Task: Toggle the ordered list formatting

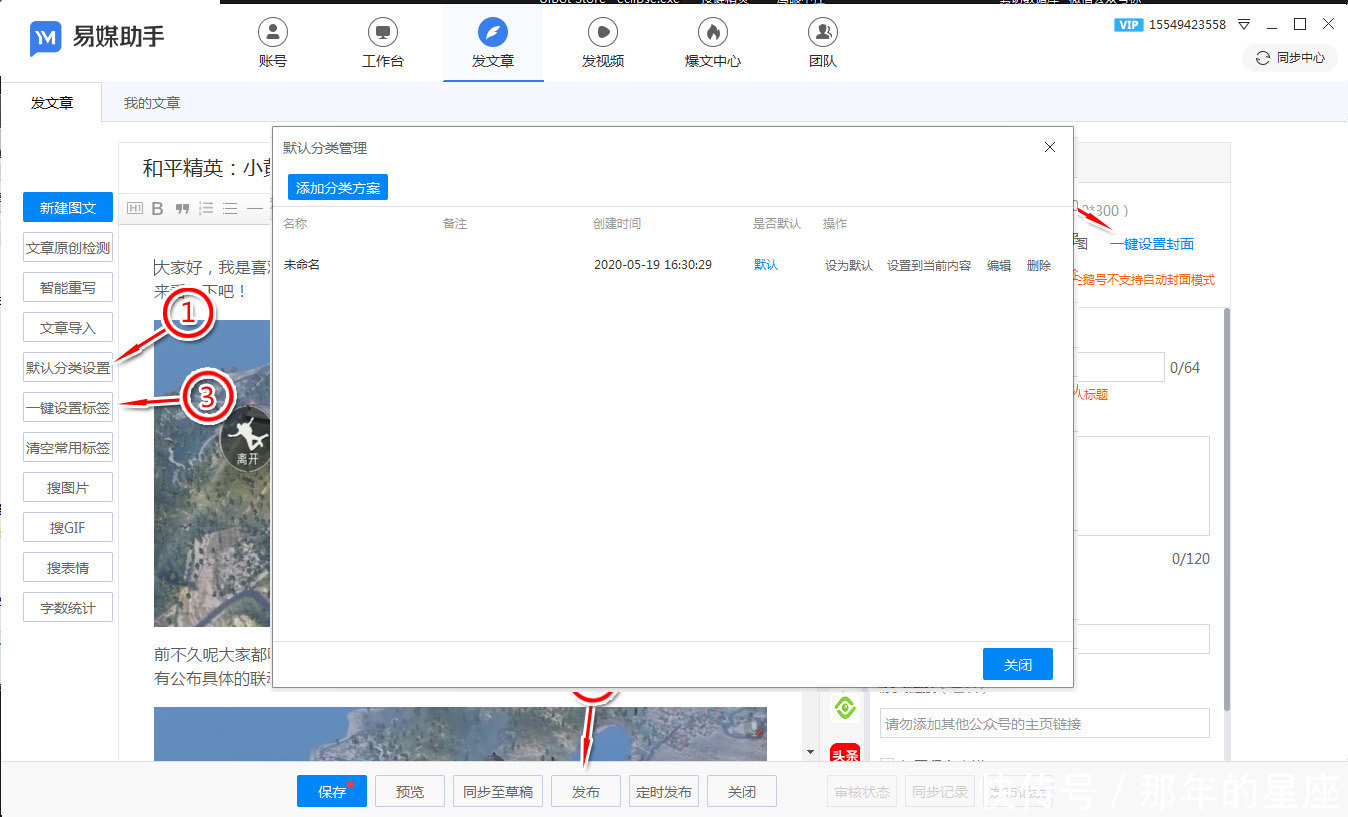Action: coord(205,208)
